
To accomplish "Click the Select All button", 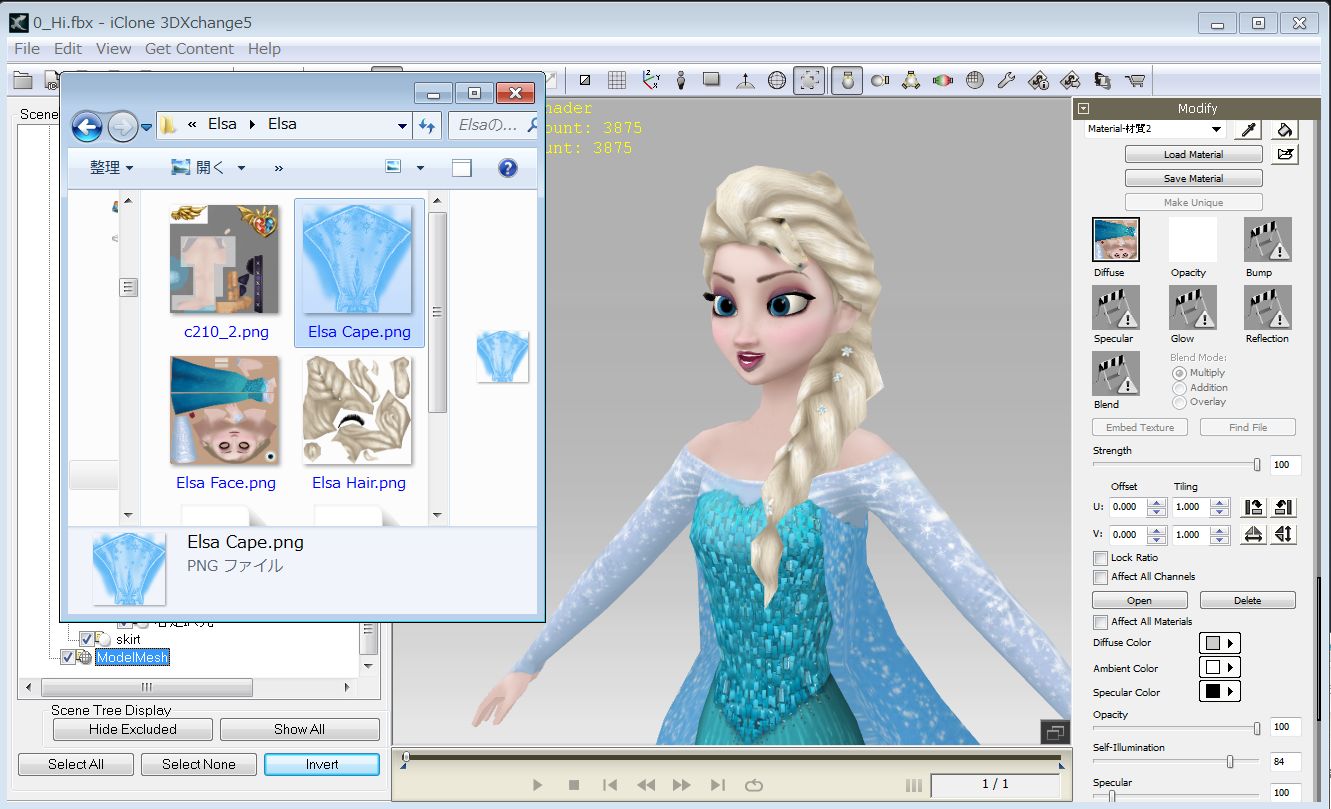I will (76, 764).
